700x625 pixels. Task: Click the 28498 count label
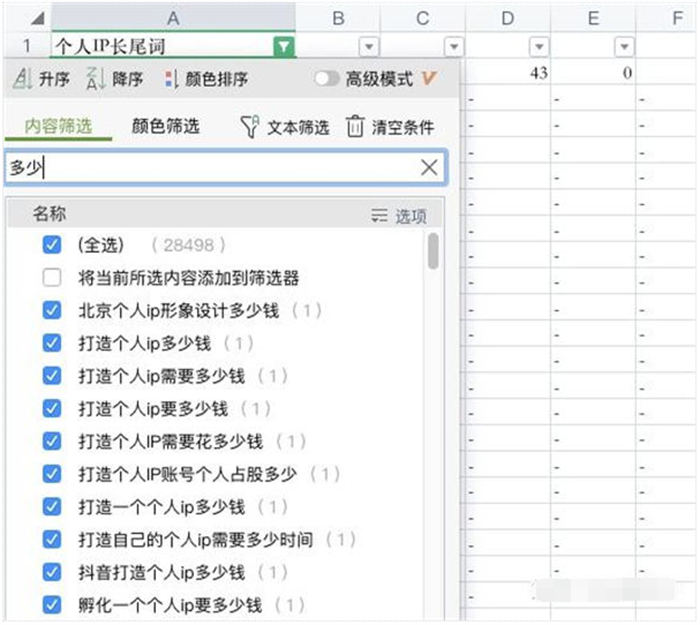pos(188,245)
